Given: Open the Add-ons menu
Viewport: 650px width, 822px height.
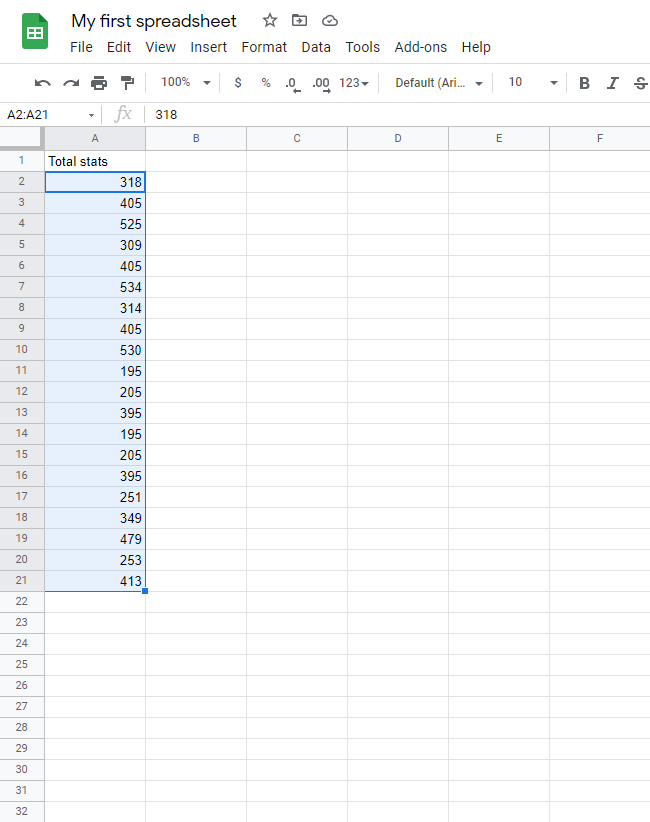Looking at the screenshot, I should click(x=420, y=47).
